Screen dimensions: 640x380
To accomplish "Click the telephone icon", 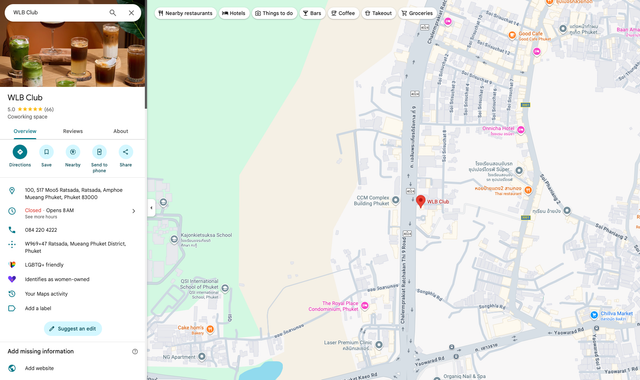I will point(12,230).
